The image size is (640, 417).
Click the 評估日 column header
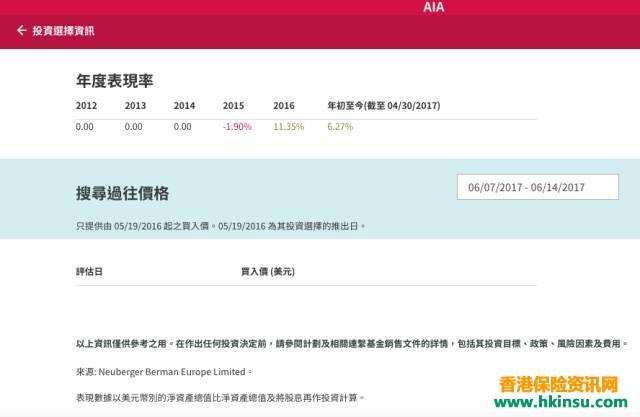click(x=89, y=271)
